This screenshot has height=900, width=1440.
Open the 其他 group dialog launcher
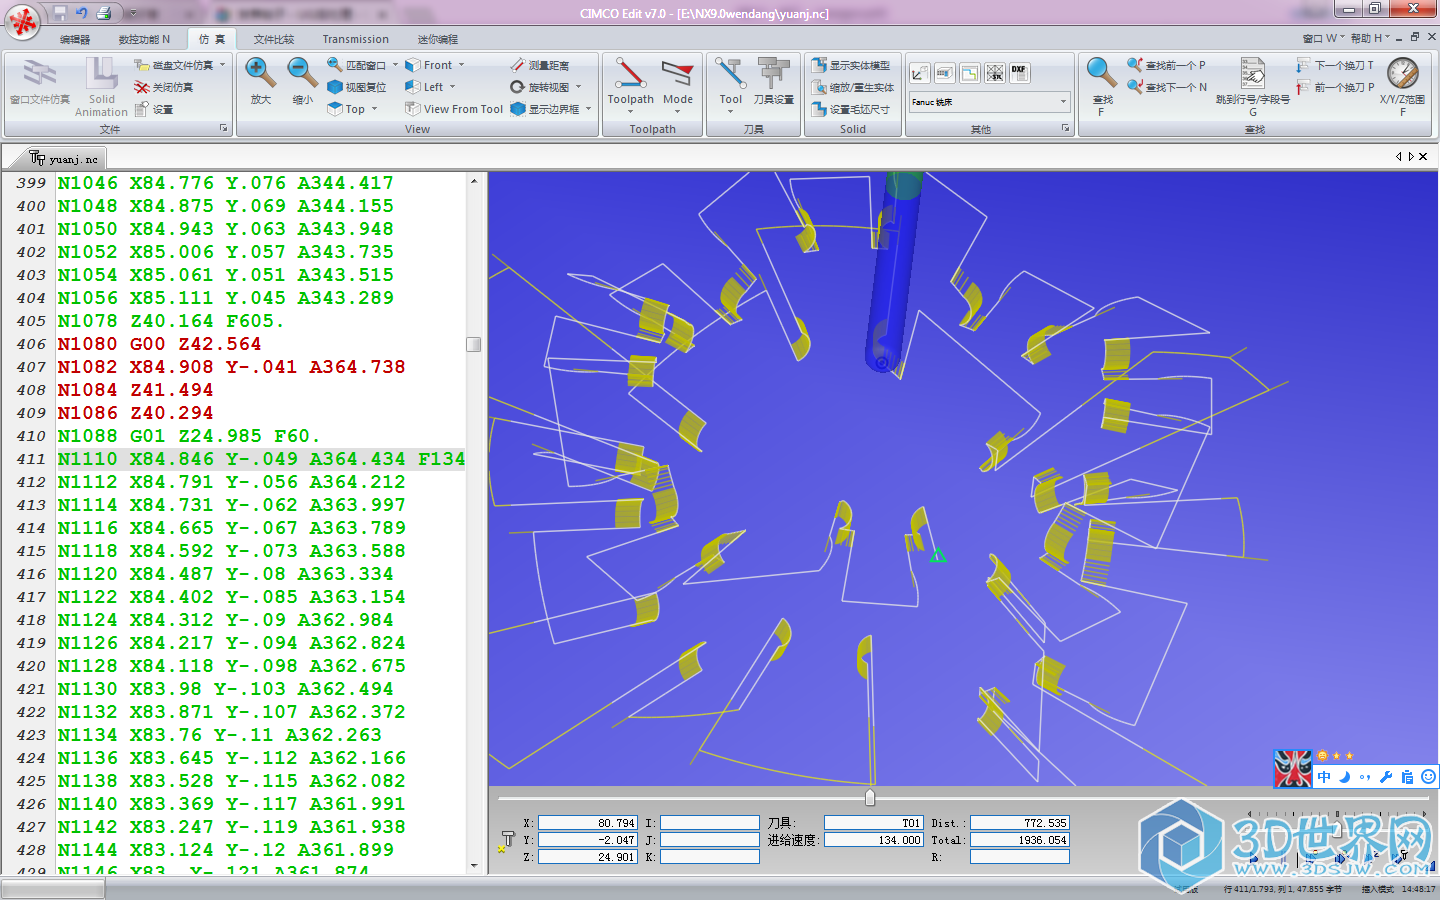pyautogui.click(x=1066, y=128)
